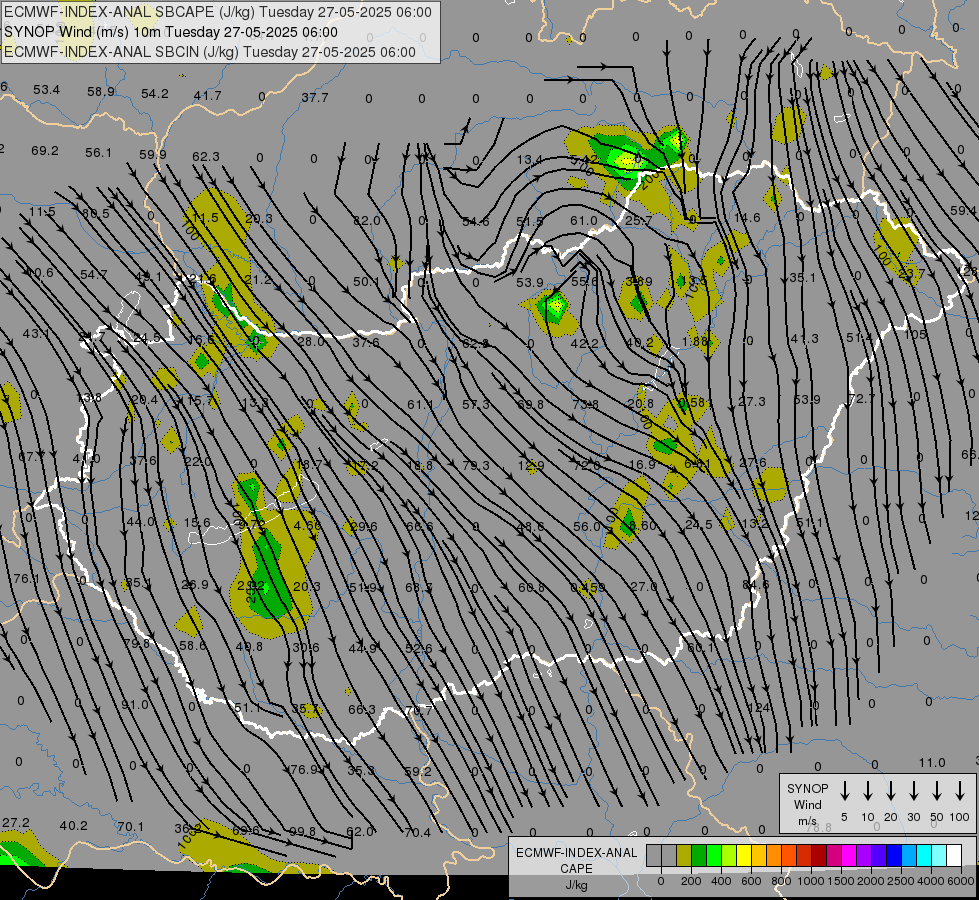Click the '400' tick on CAPE scale

(x=721, y=881)
